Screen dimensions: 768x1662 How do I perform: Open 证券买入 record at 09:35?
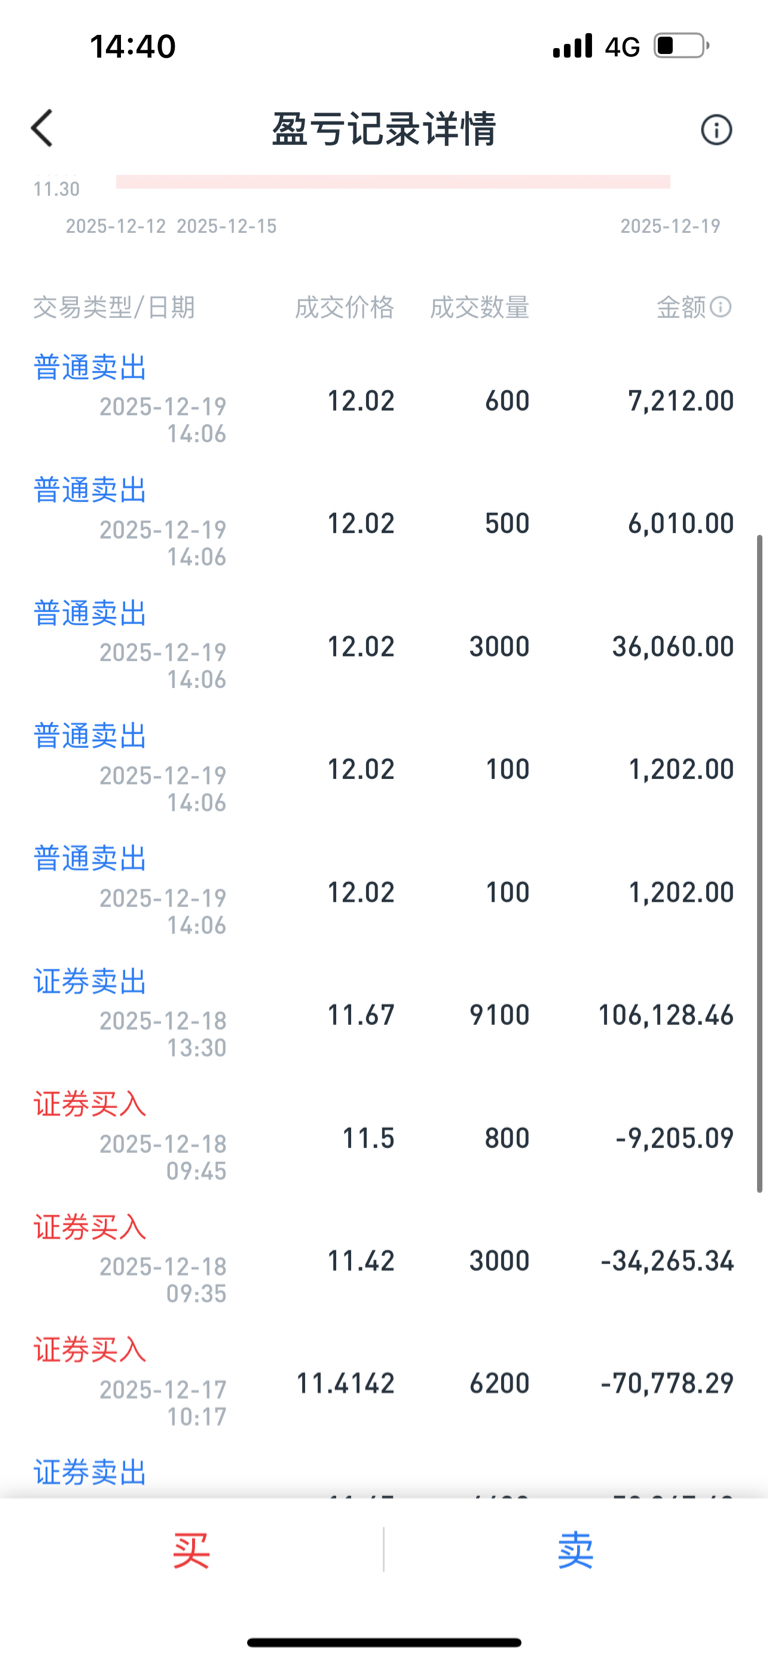tap(384, 1261)
